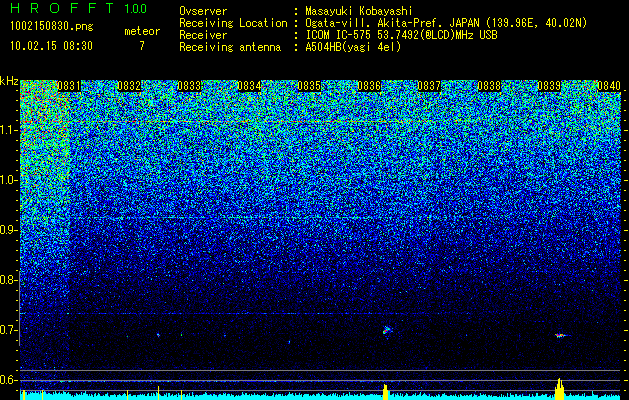Click the 0838 time marker
Screen dimensions: 629x400
coord(489,86)
